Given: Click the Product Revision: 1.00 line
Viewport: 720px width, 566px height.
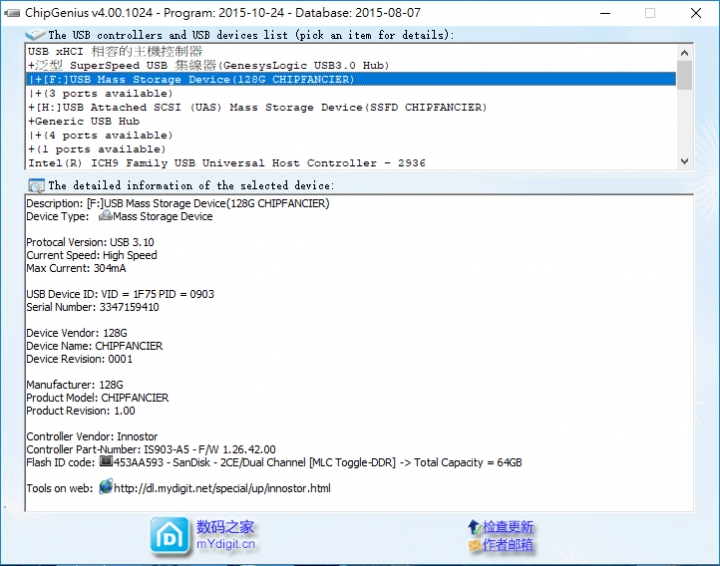Looking at the screenshot, I should [x=80, y=411].
